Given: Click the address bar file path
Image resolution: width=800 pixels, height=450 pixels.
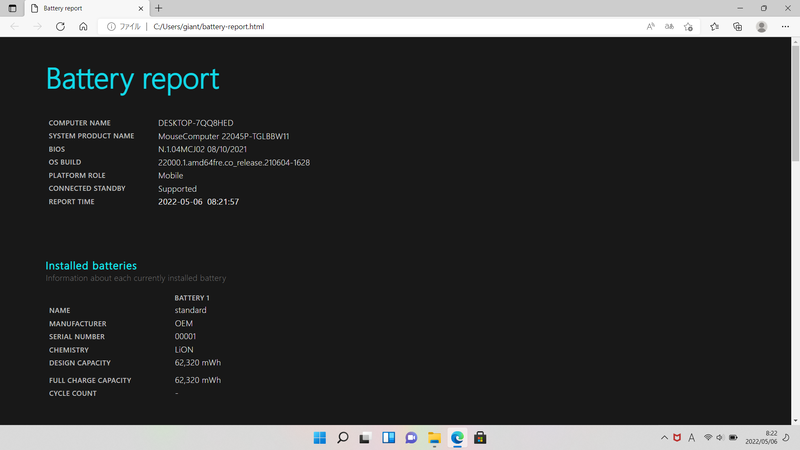Looking at the screenshot, I should coord(209,27).
